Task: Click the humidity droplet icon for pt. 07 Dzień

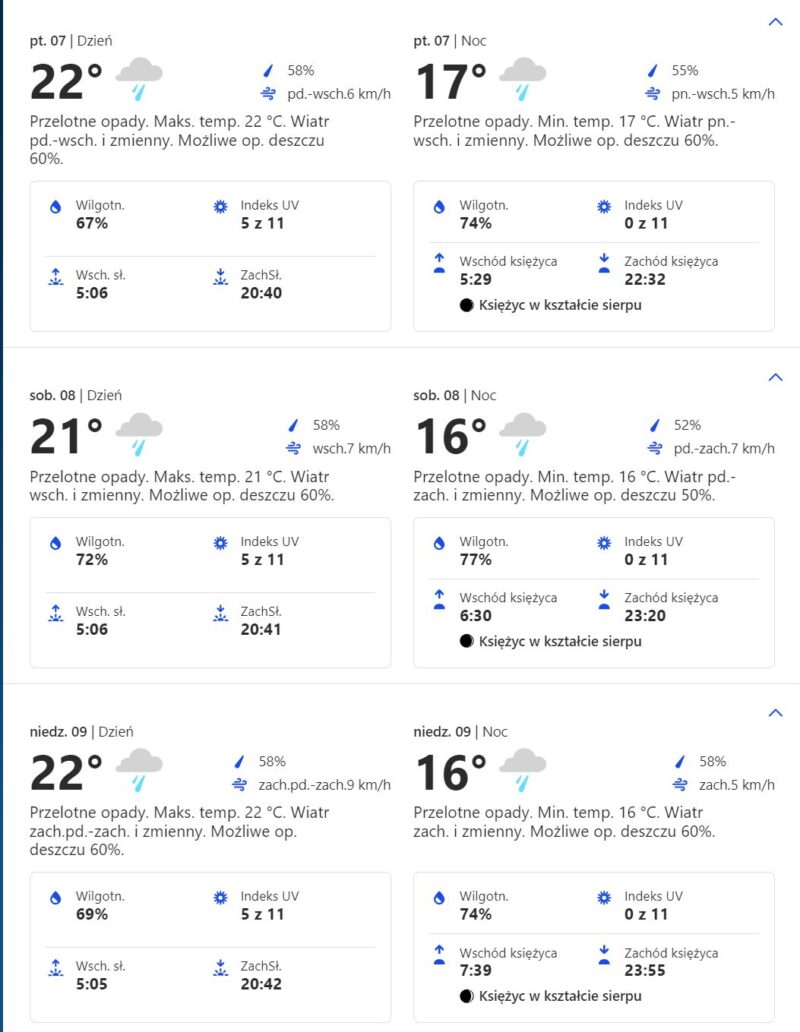Action: (56, 207)
